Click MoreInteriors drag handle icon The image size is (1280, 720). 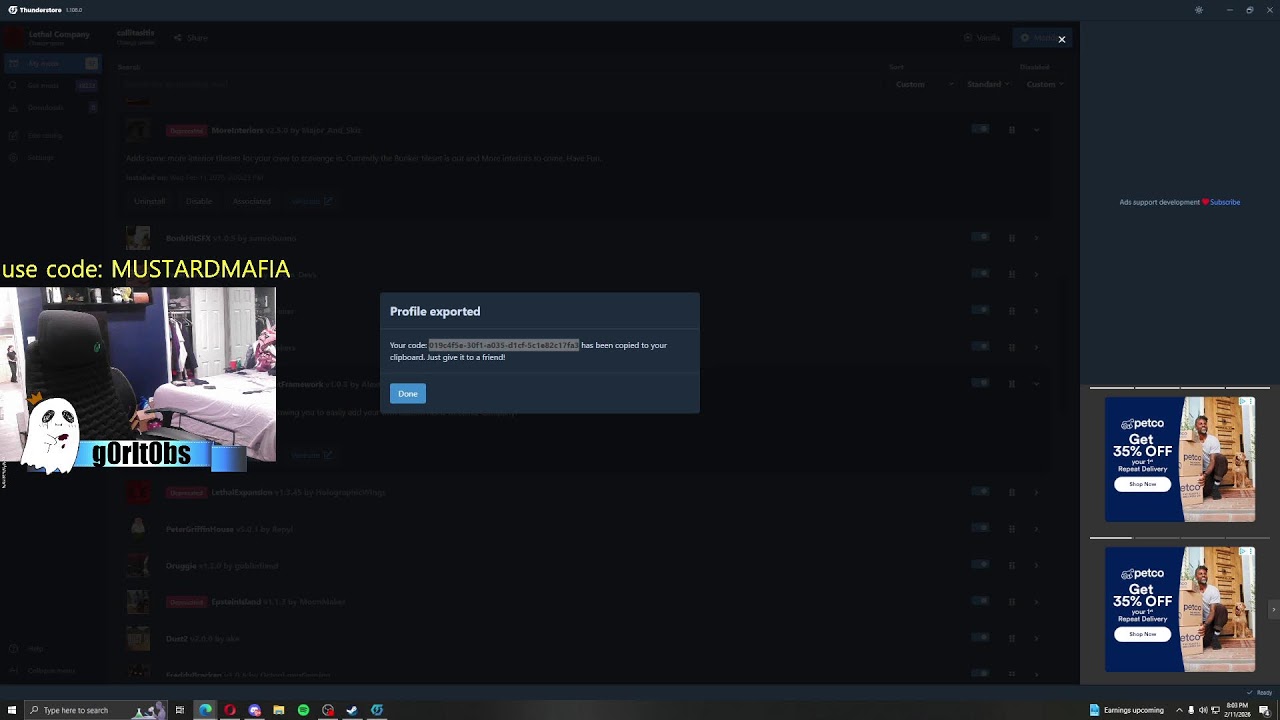[x=1011, y=129]
